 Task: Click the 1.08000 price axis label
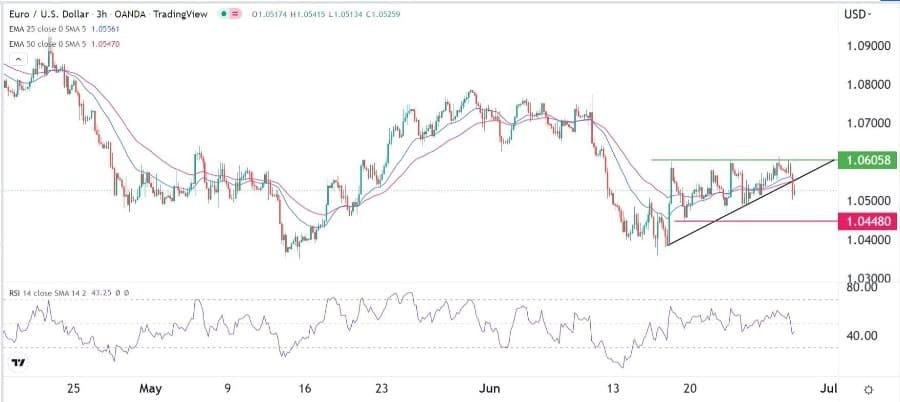tap(869, 85)
